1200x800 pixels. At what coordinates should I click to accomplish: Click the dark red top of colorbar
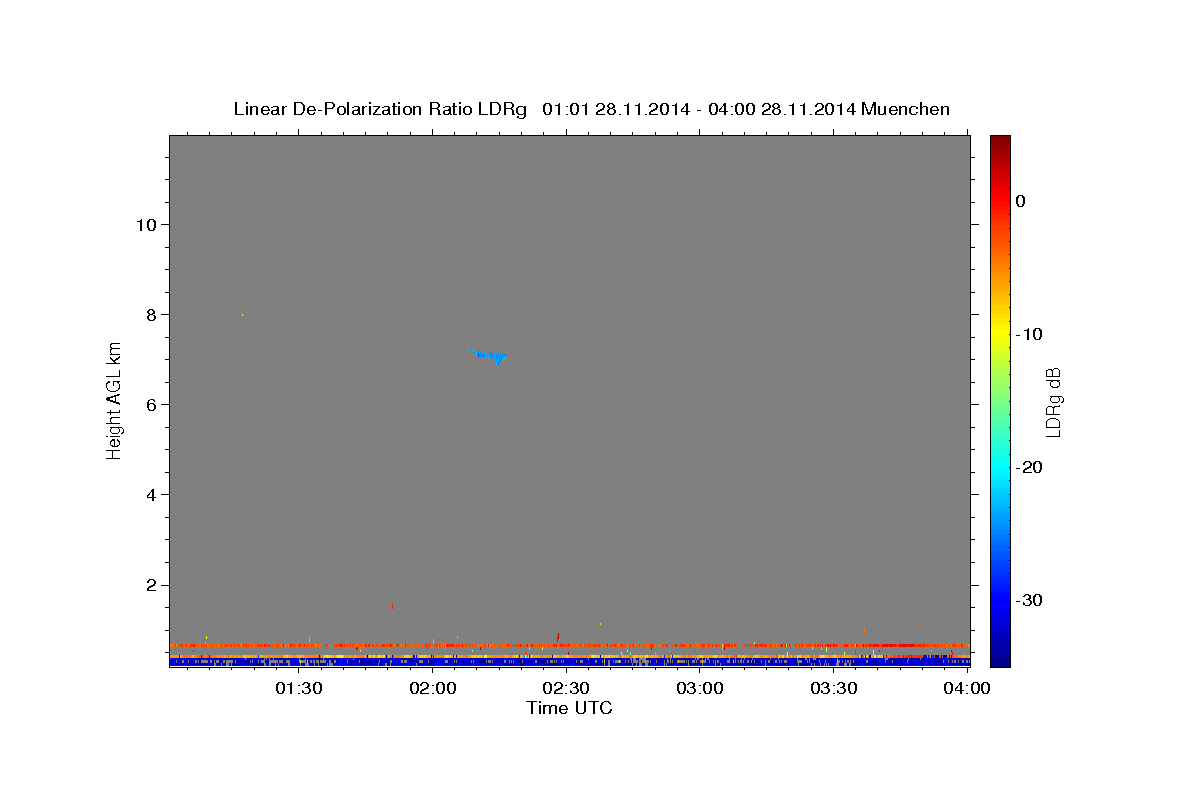[1000, 142]
